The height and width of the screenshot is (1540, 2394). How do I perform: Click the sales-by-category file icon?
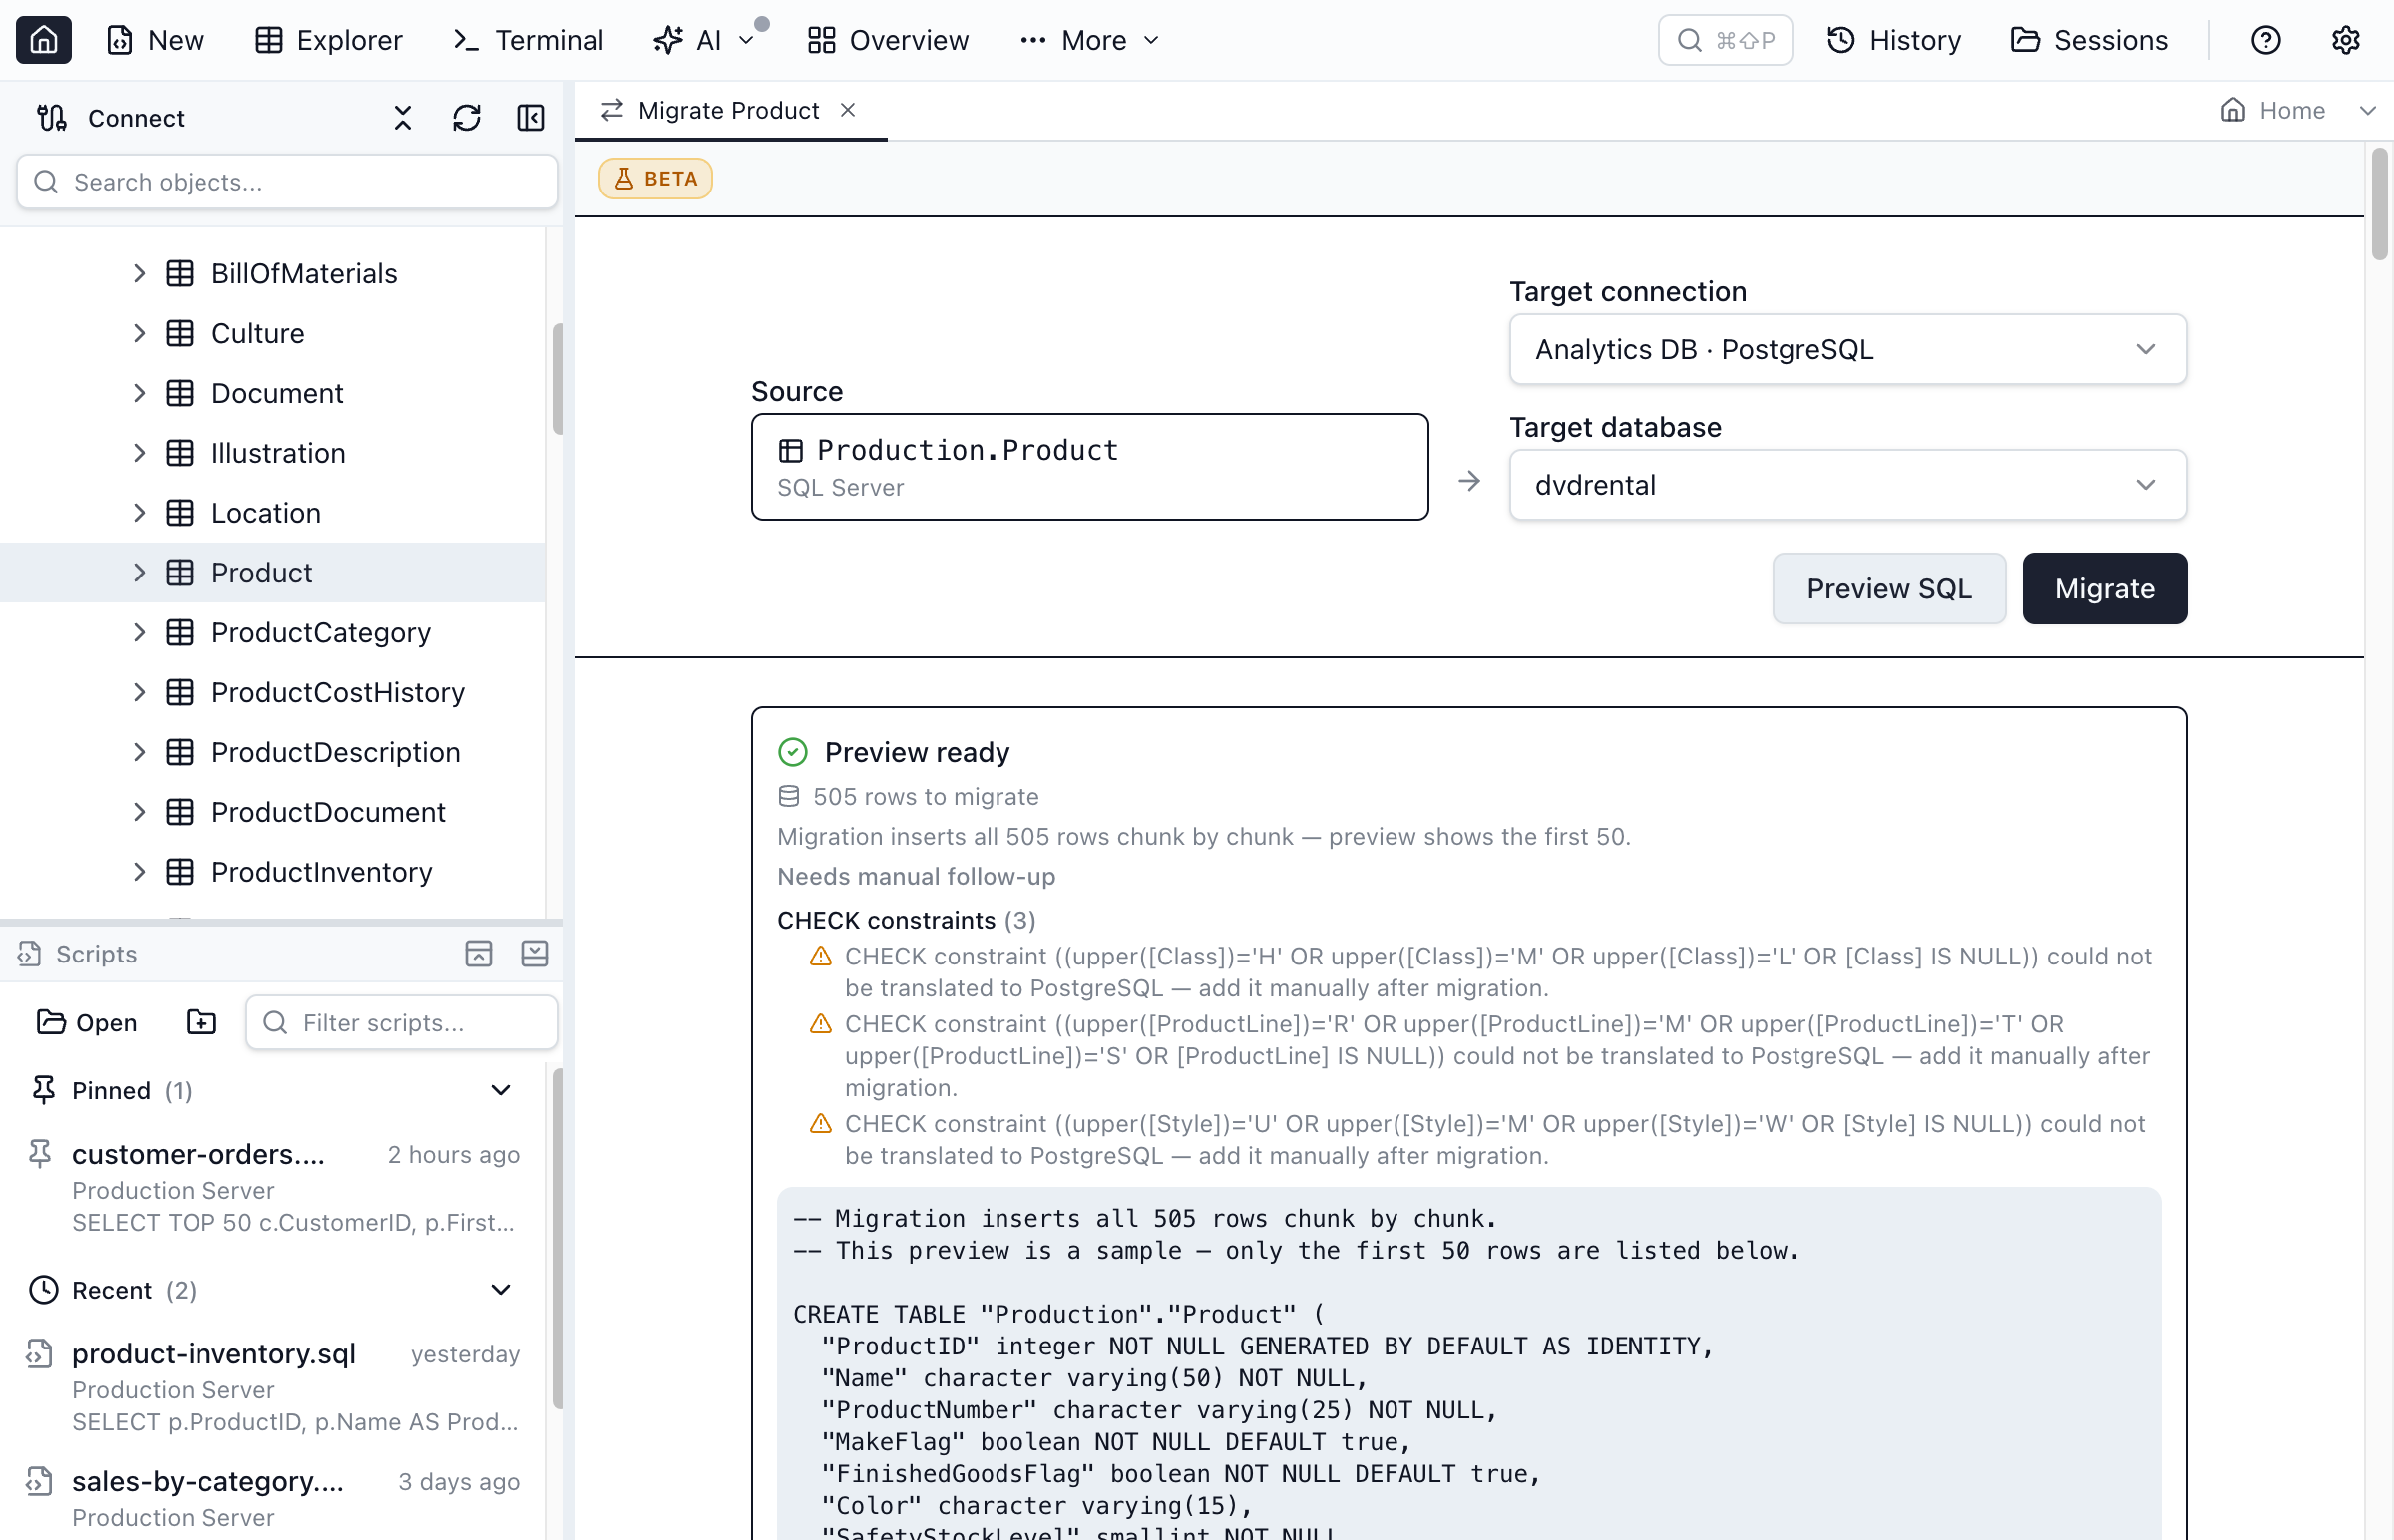pos(40,1482)
